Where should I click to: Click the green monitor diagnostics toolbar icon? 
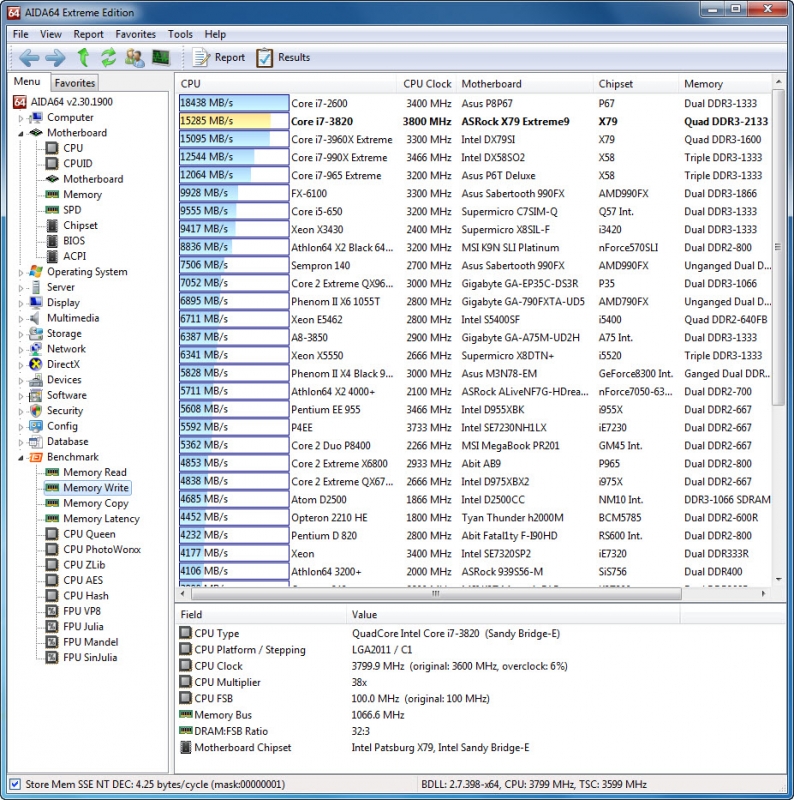click(x=161, y=57)
